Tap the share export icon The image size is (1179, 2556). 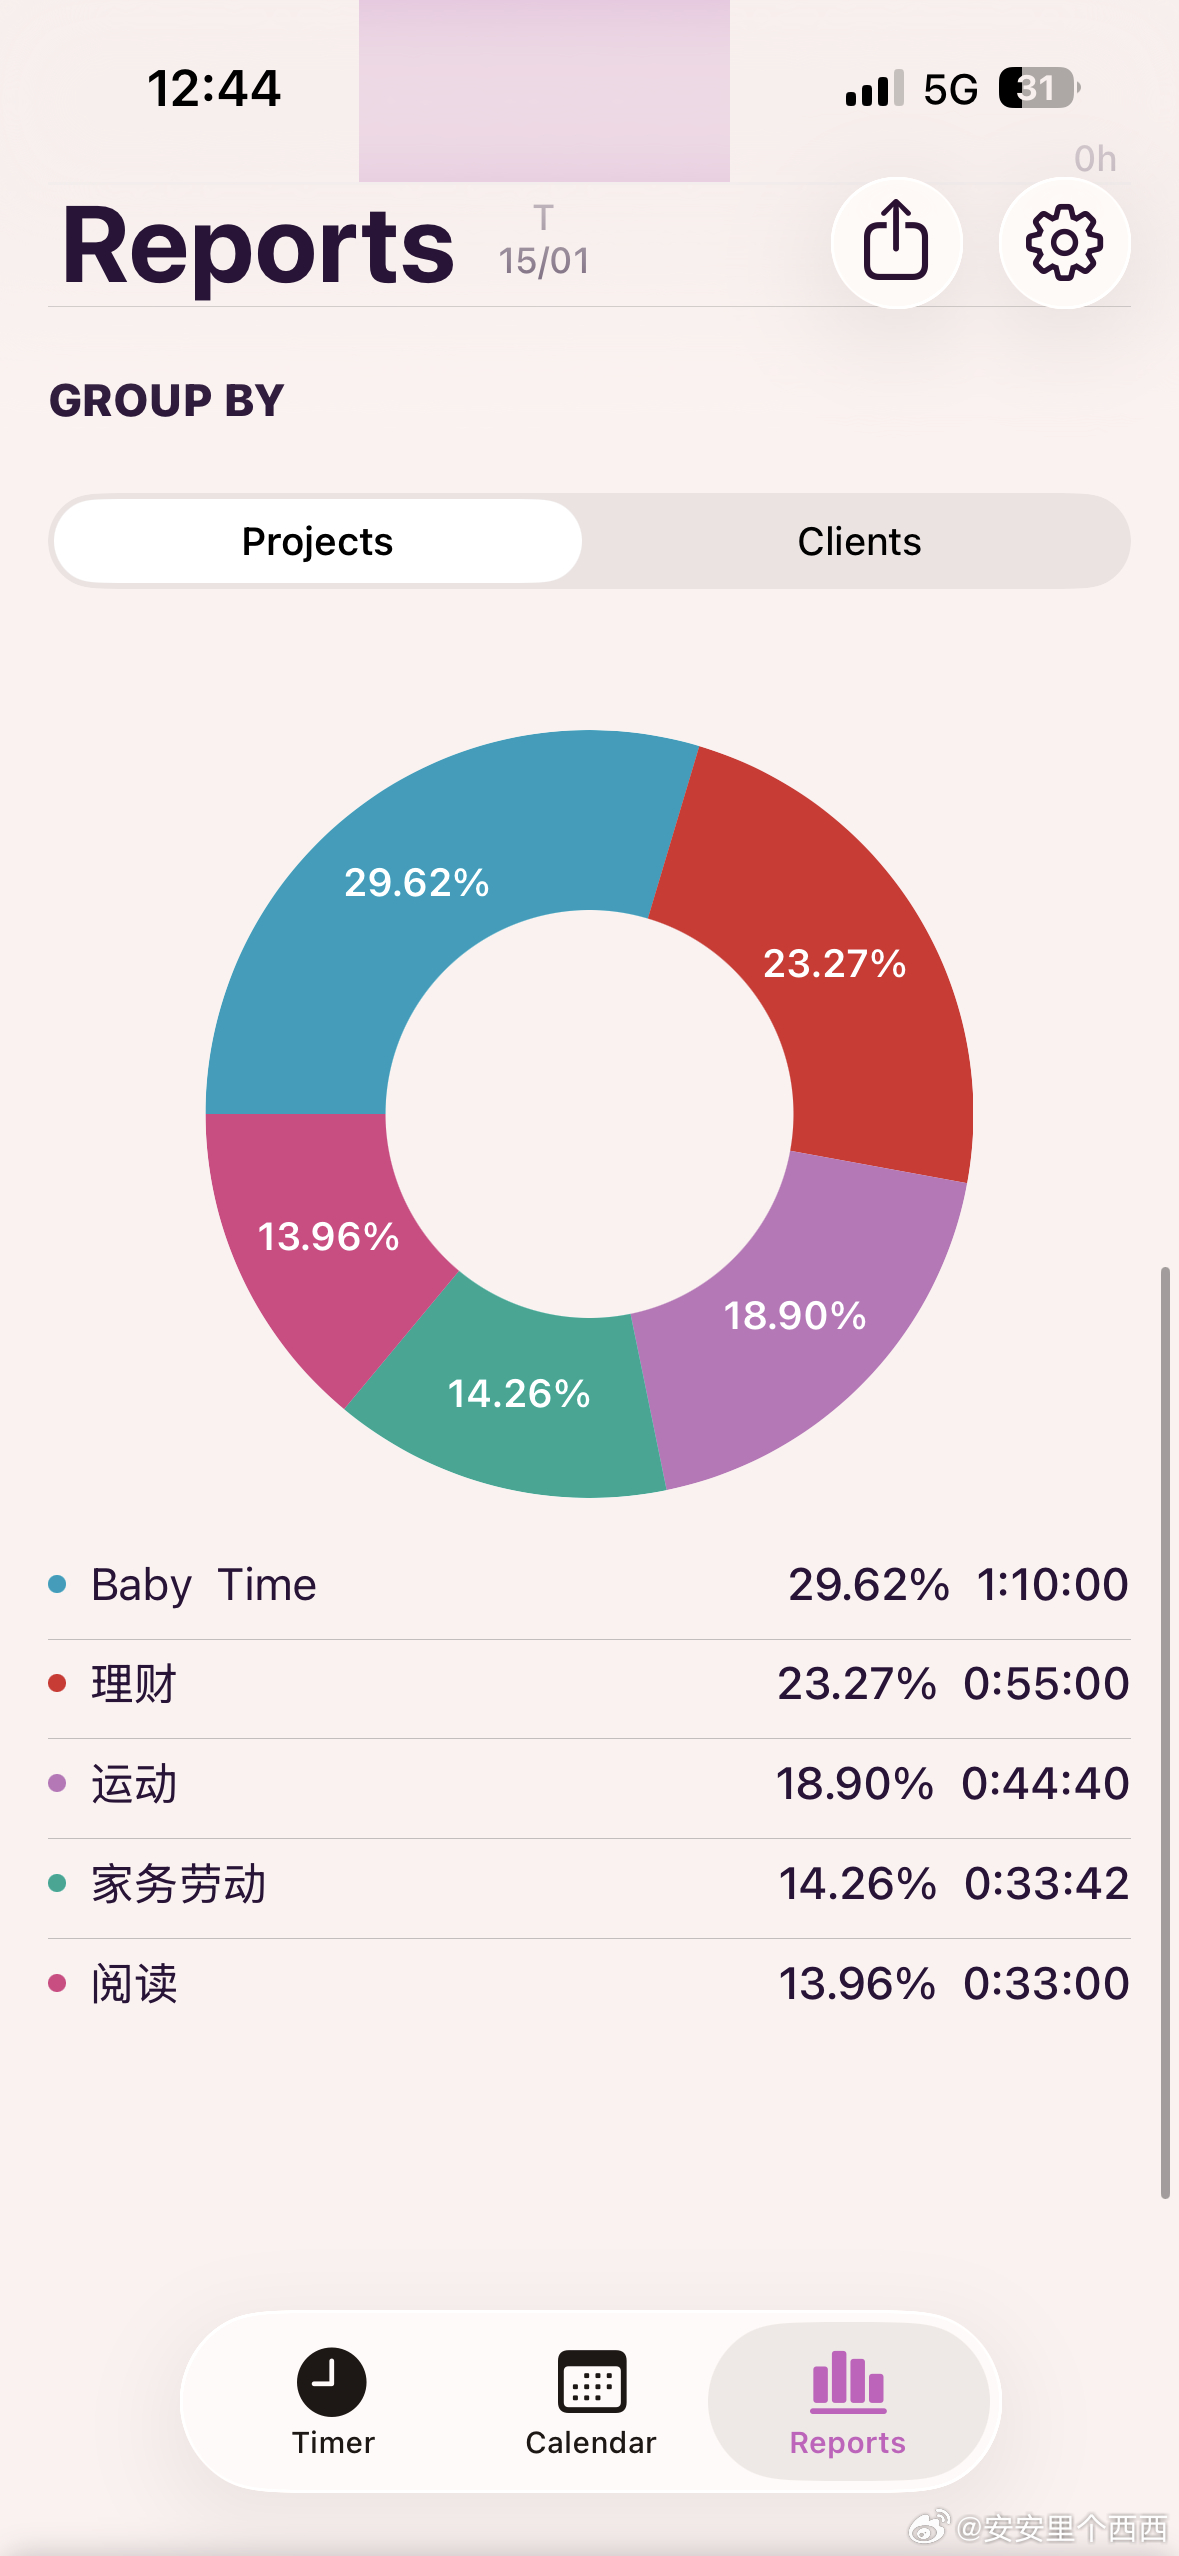point(896,242)
